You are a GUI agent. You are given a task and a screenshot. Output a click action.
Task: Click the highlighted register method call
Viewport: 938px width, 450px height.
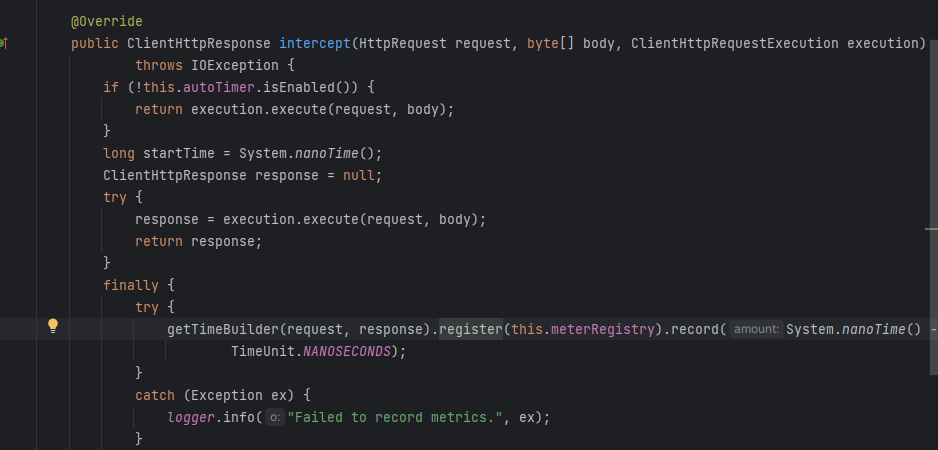(x=471, y=329)
